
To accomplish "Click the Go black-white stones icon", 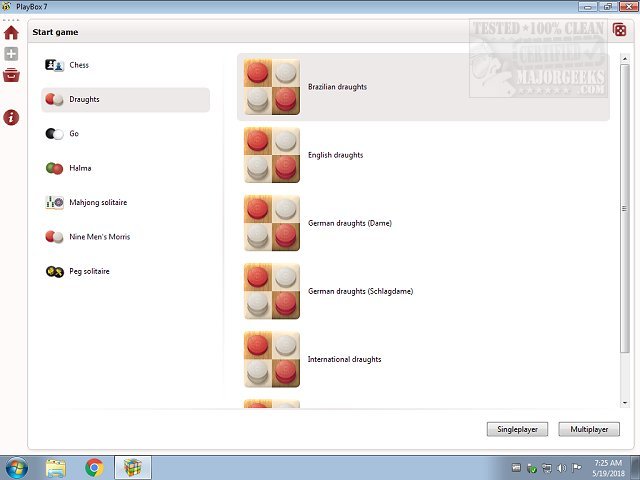I will click(54, 134).
